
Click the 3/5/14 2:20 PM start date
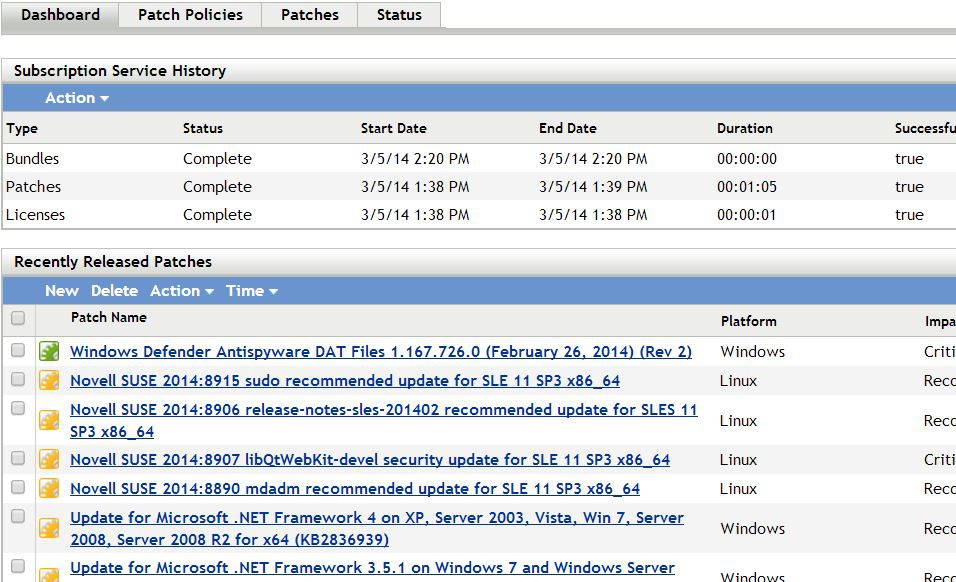tap(415, 159)
